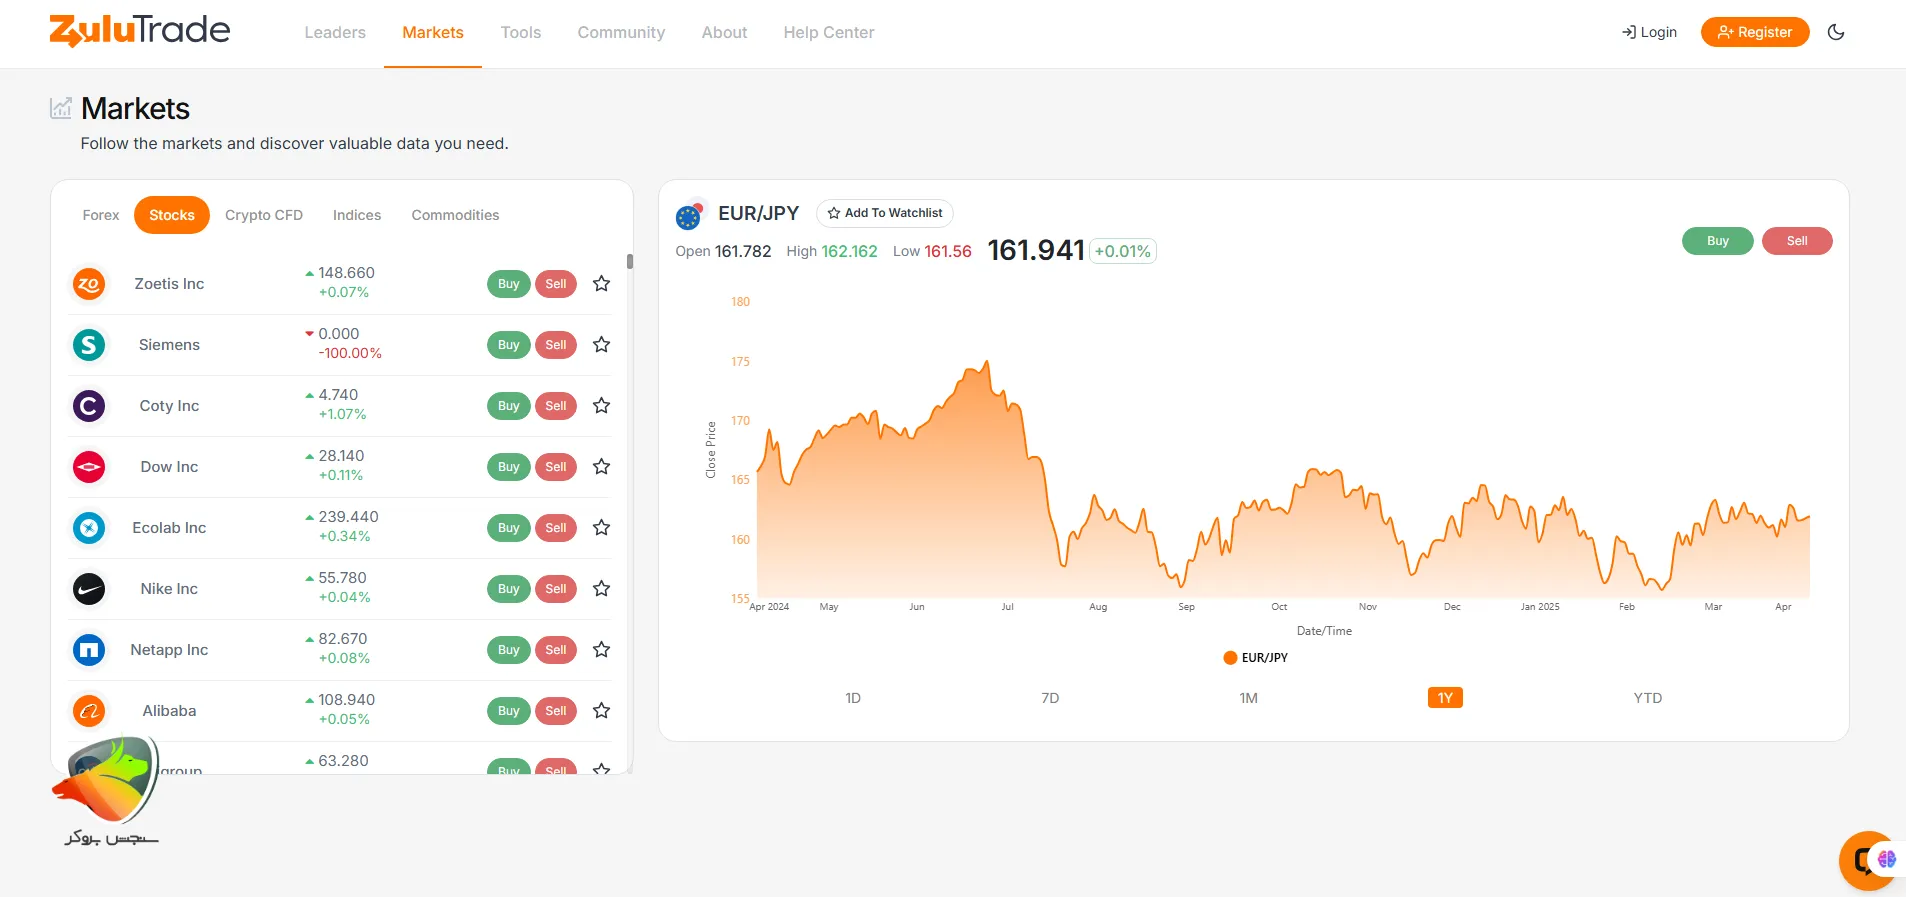This screenshot has height=897, width=1906.
Task: Click the Siemens logo icon
Action: tap(89, 345)
